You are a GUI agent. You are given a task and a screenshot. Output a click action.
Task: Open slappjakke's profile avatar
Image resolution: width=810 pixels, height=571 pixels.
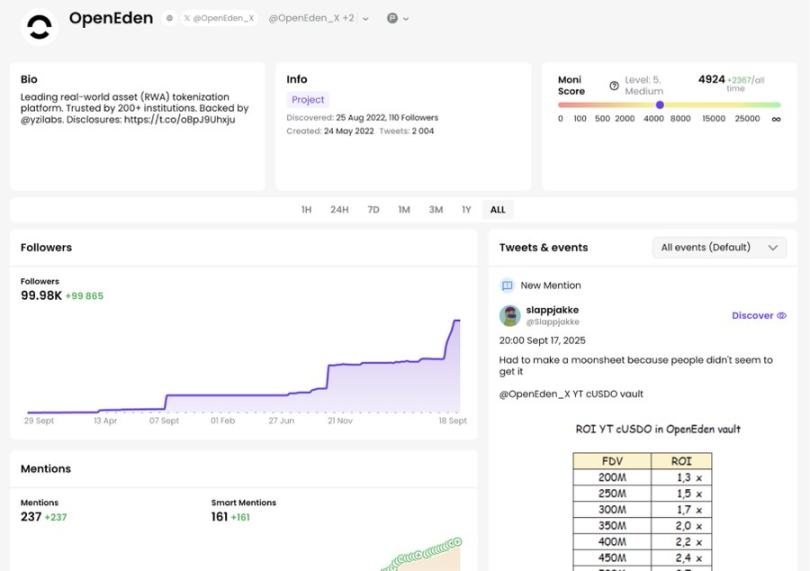(x=510, y=316)
